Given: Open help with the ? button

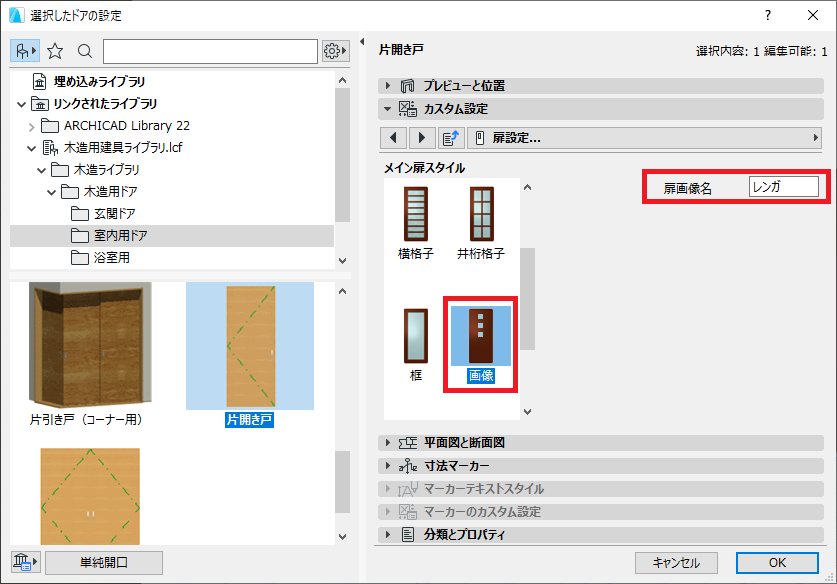Looking at the screenshot, I should pos(768,15).
